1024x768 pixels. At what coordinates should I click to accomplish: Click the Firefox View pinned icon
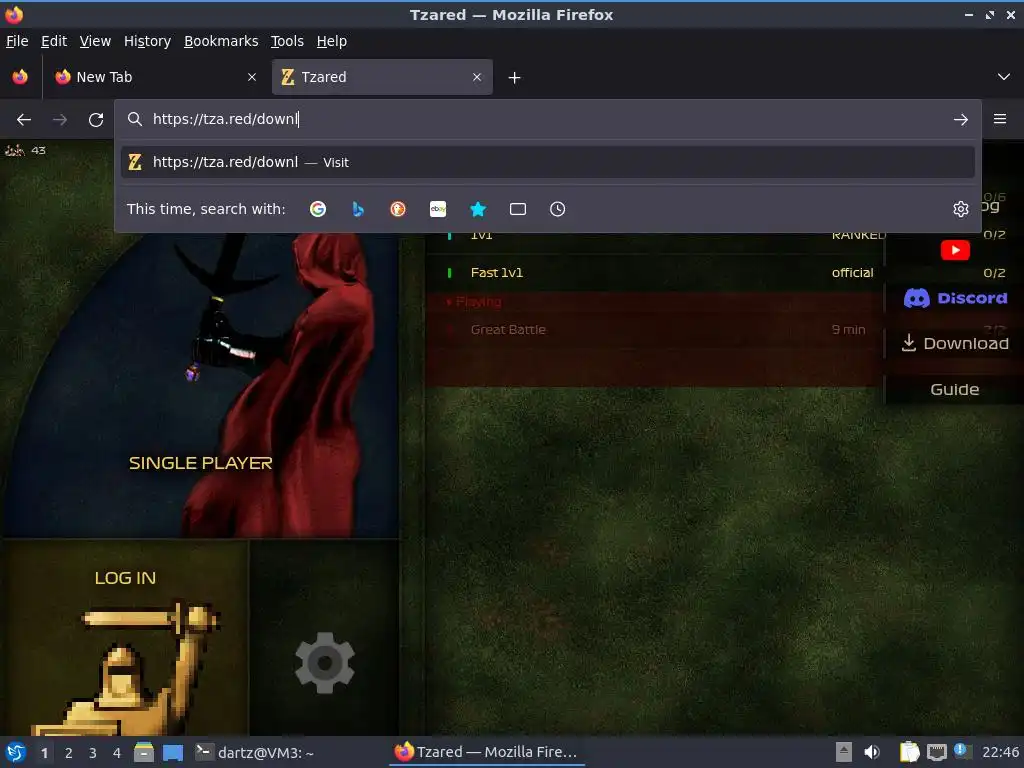20,77
